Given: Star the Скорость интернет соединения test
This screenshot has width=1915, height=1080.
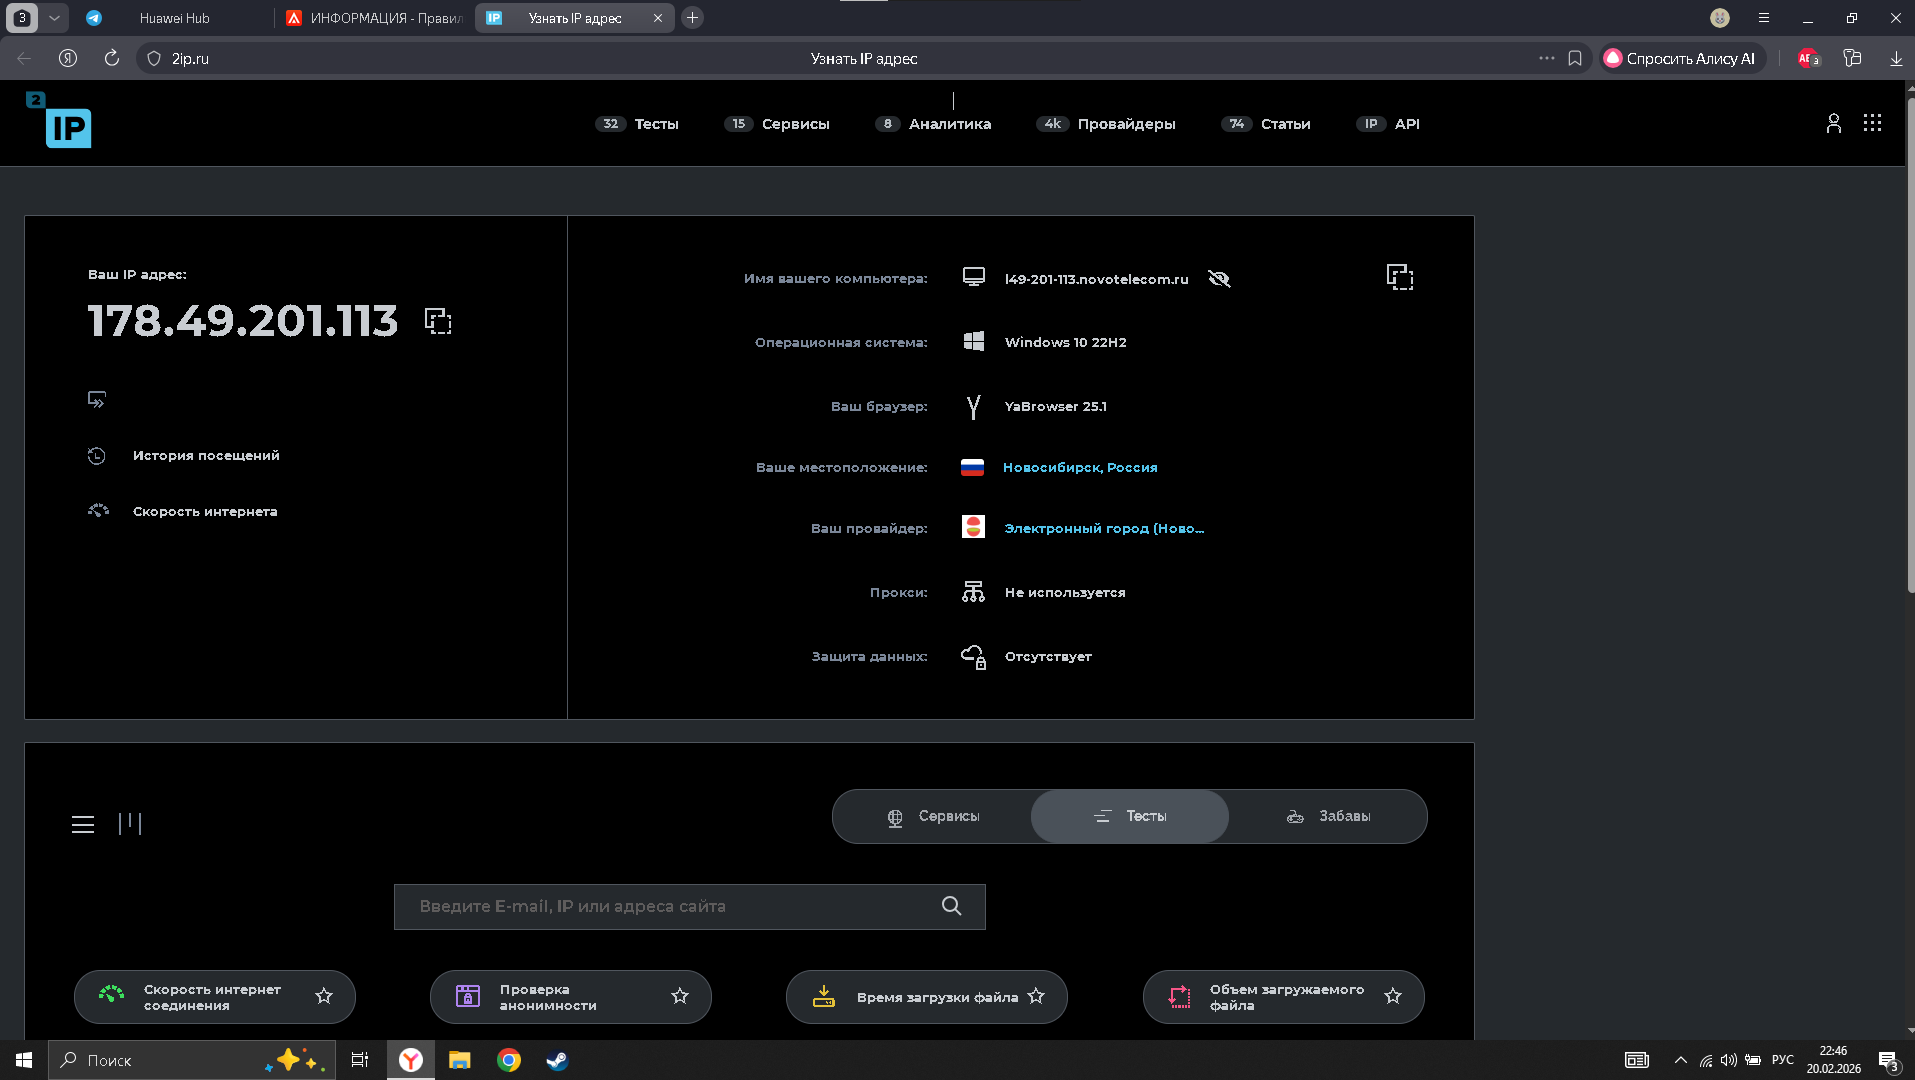Looking at the screenshot, I should click(324, 996).
